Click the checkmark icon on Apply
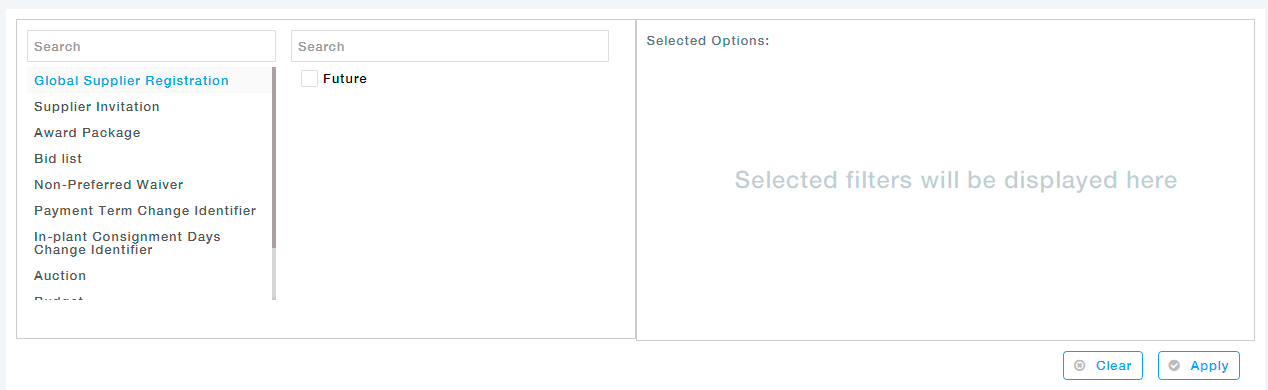Image resolution: width=1268 pixels, height=390 pixels. (1174, 366)
